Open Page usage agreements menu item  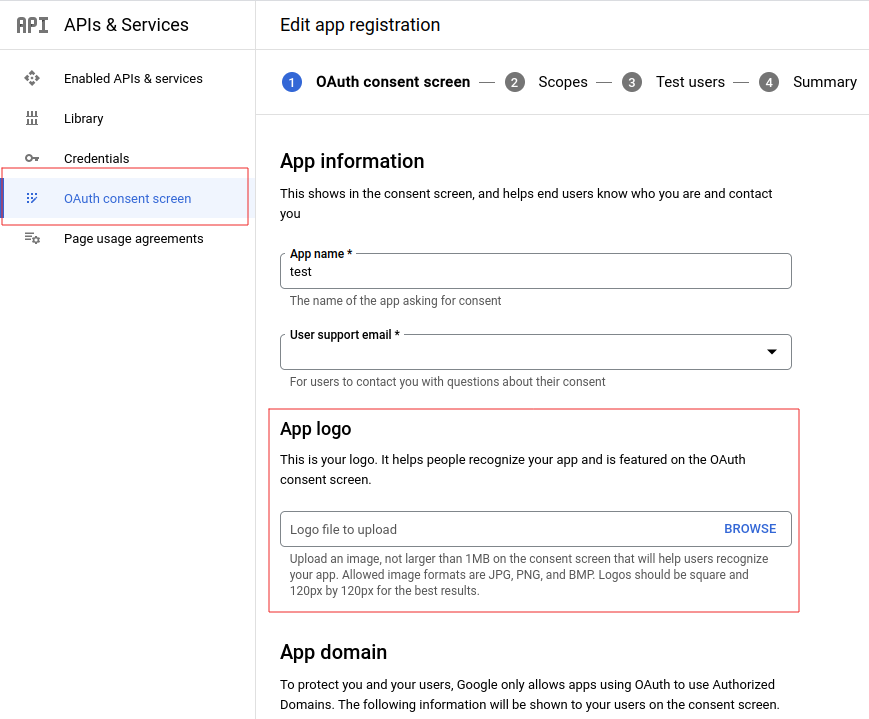click(133, 238)
